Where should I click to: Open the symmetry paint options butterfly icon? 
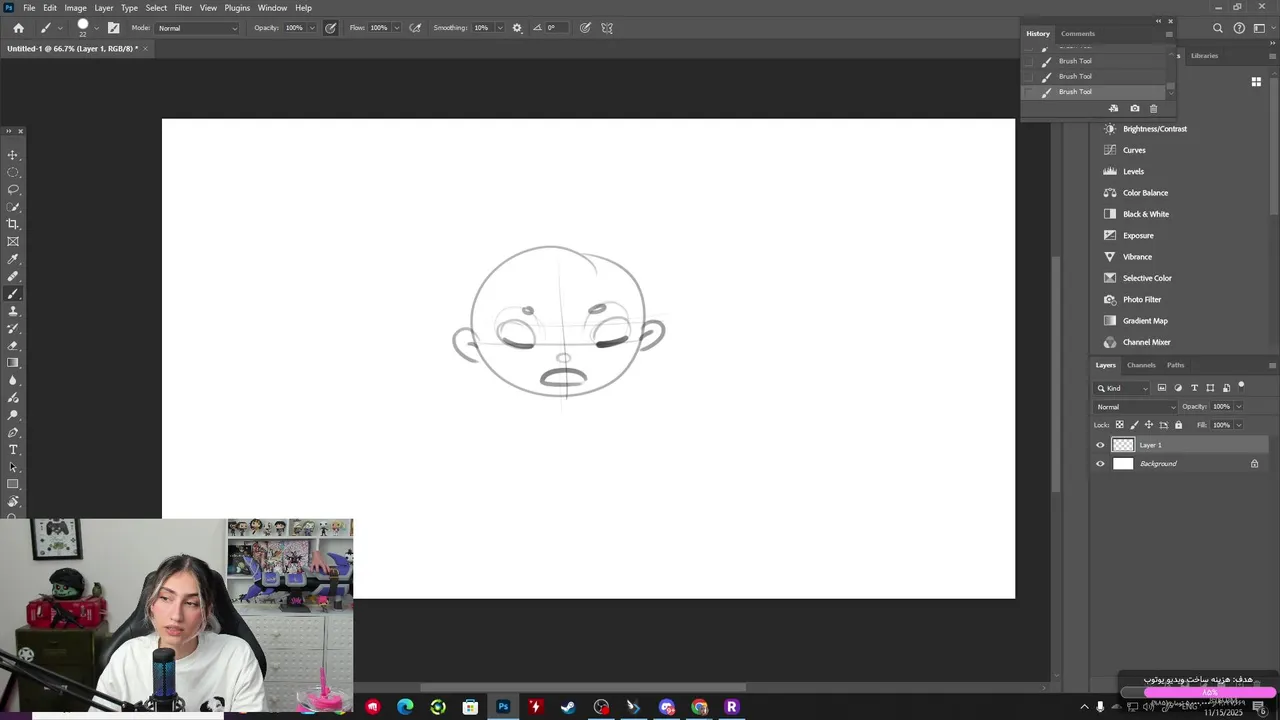click(607, 28)
